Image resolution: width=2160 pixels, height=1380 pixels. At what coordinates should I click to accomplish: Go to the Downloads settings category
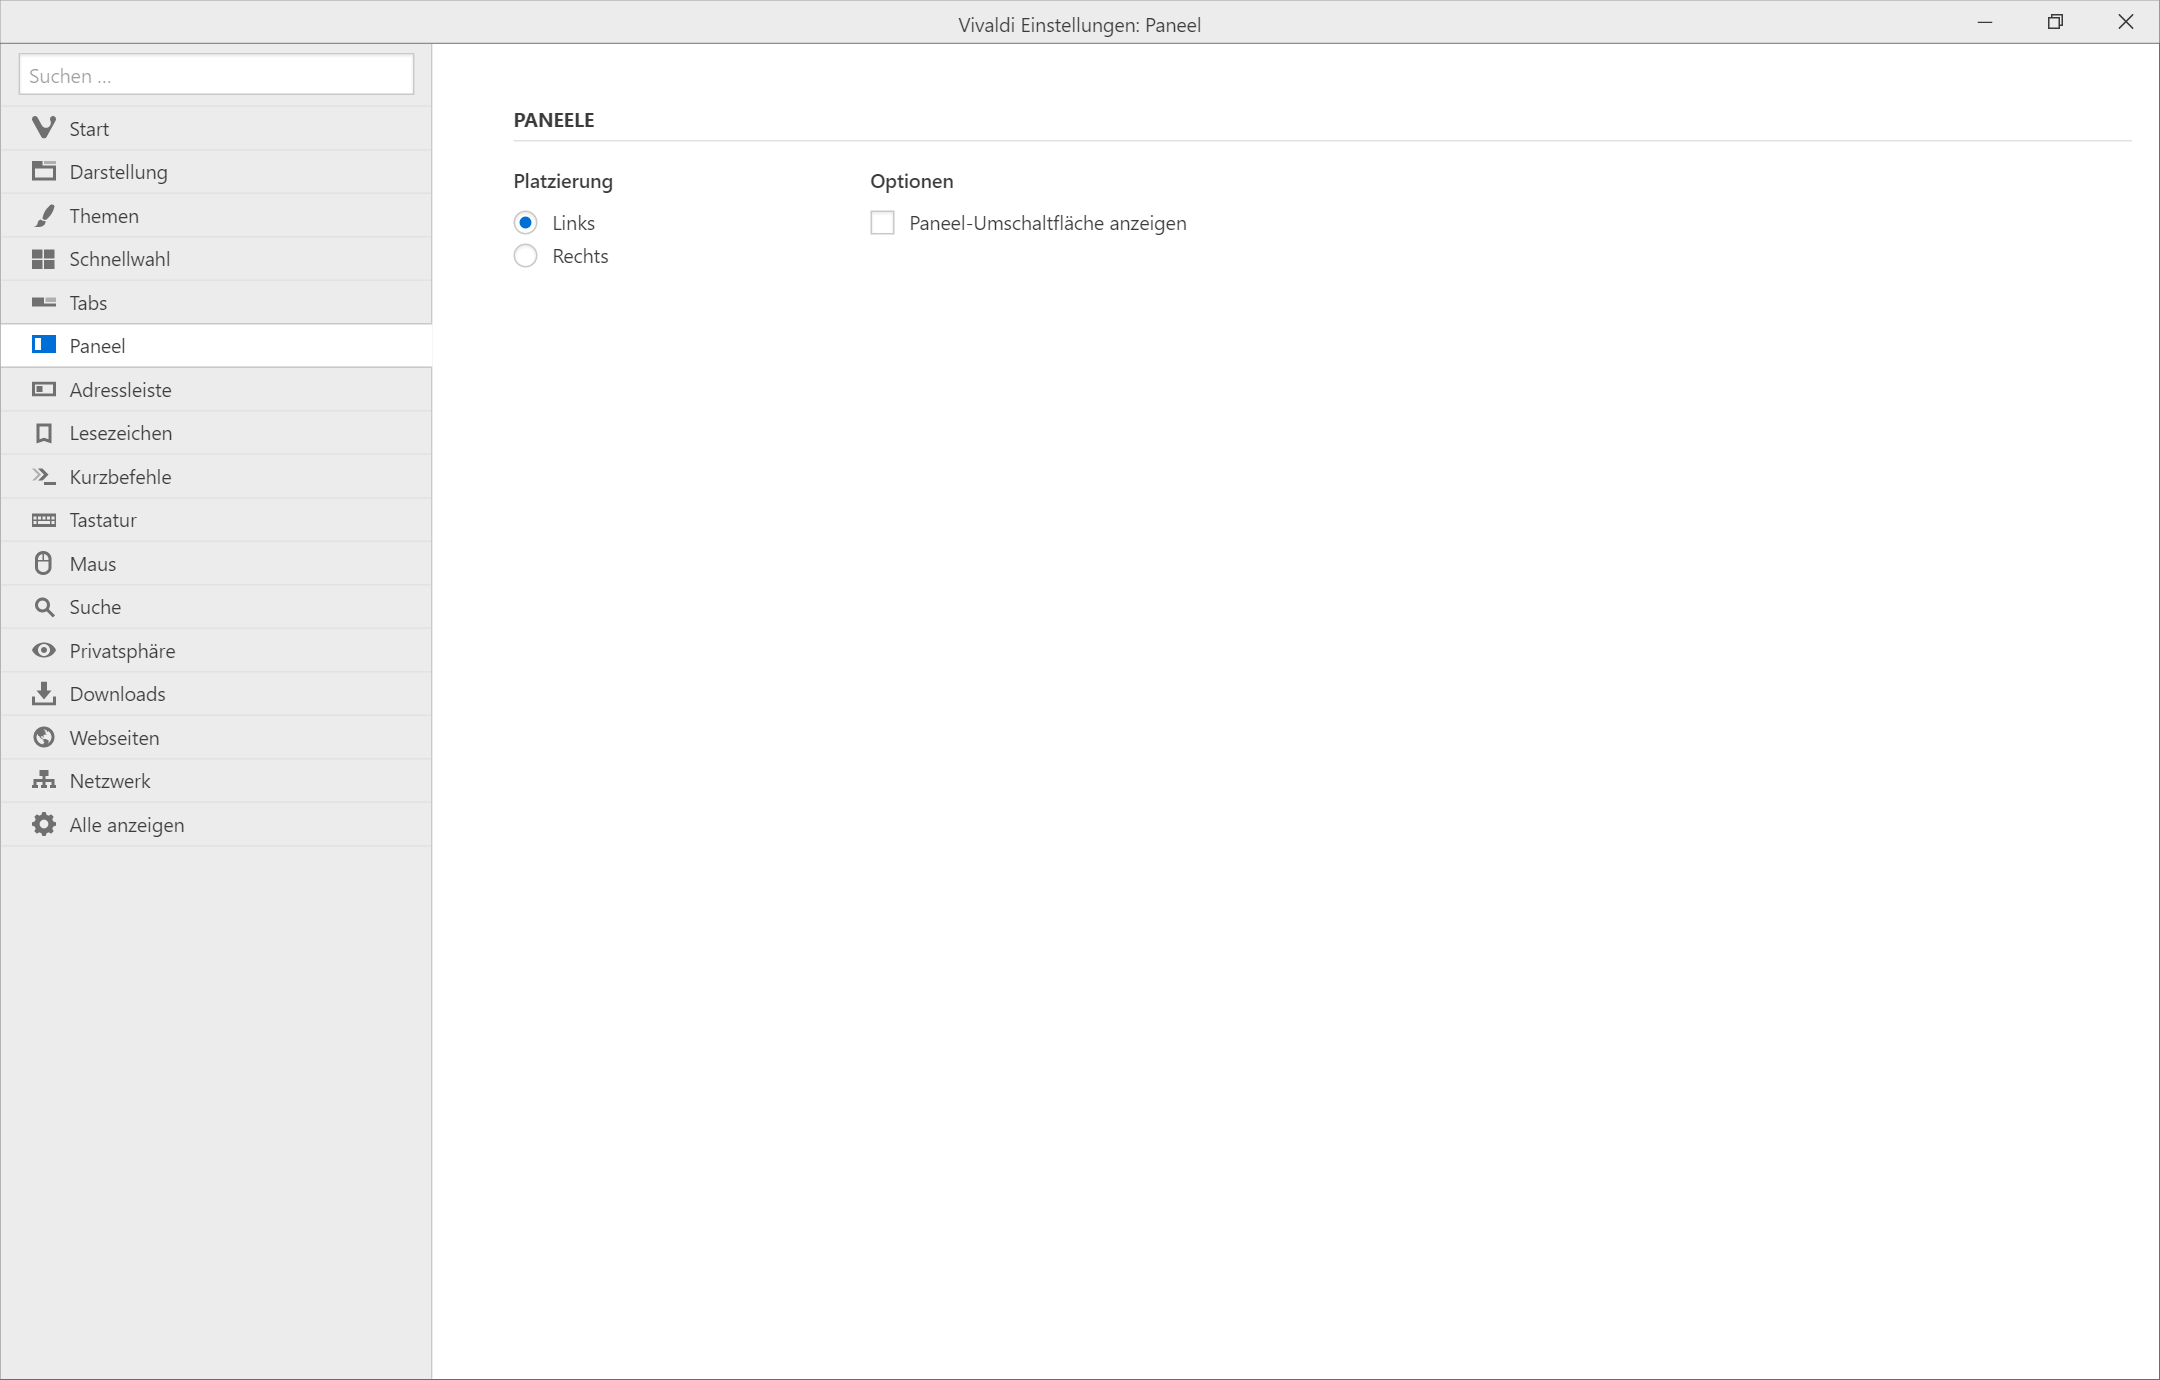[x=117, y=694]
